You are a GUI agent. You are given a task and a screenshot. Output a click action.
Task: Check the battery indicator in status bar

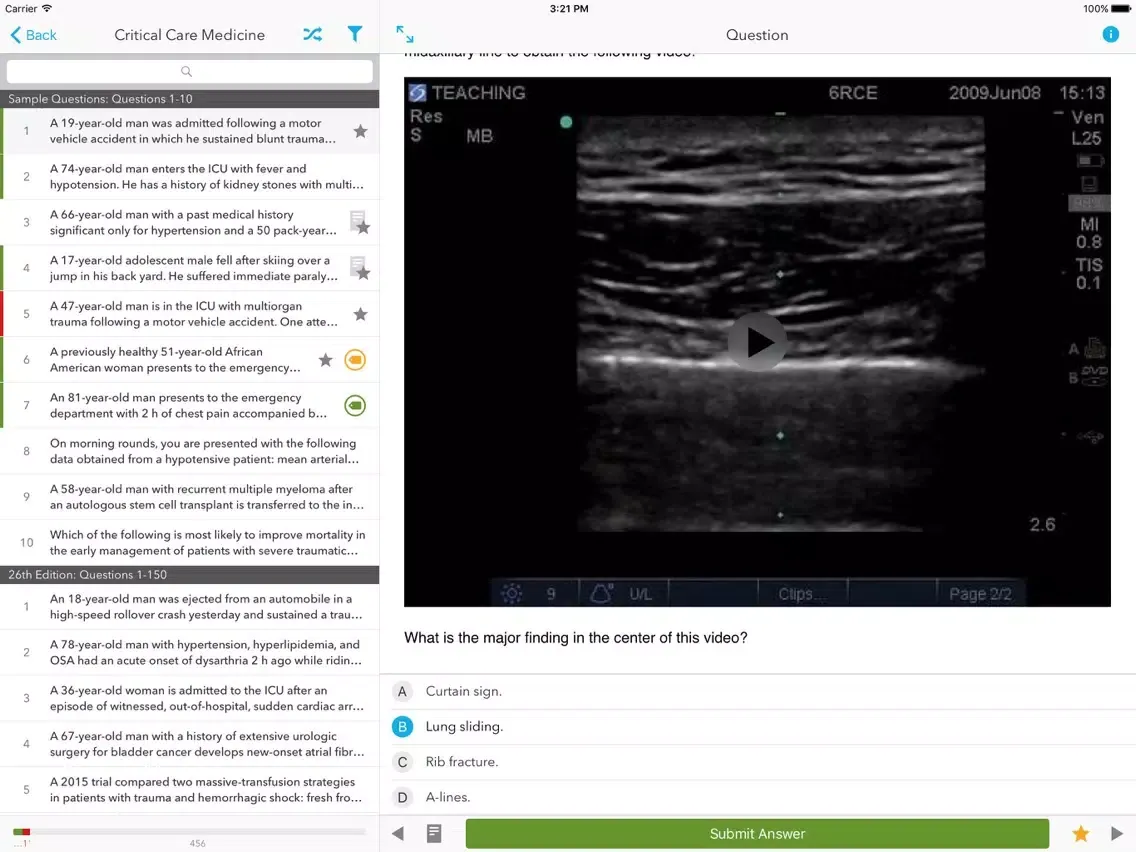1120,9
